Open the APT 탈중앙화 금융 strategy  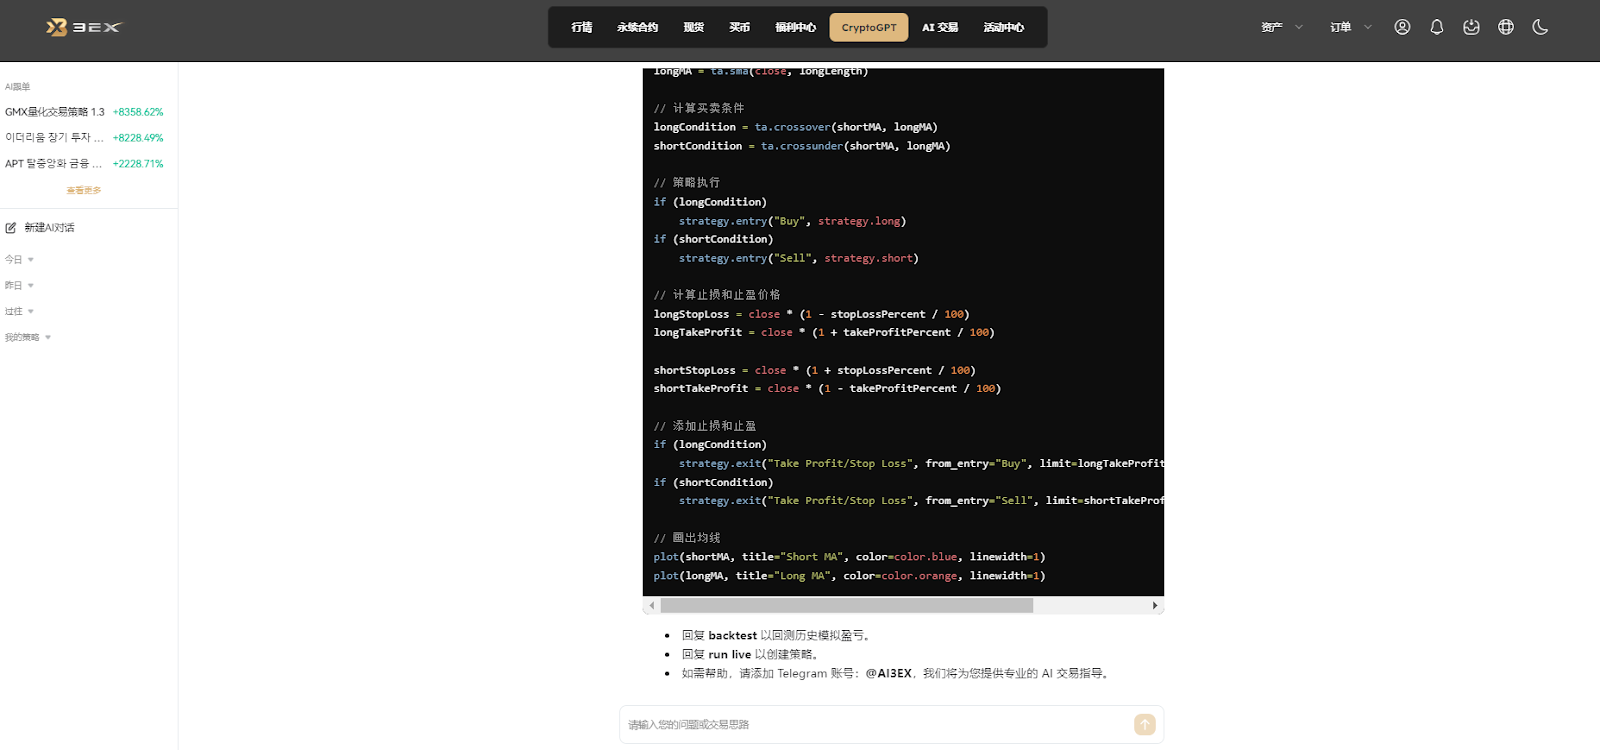[x=54, y=164]
